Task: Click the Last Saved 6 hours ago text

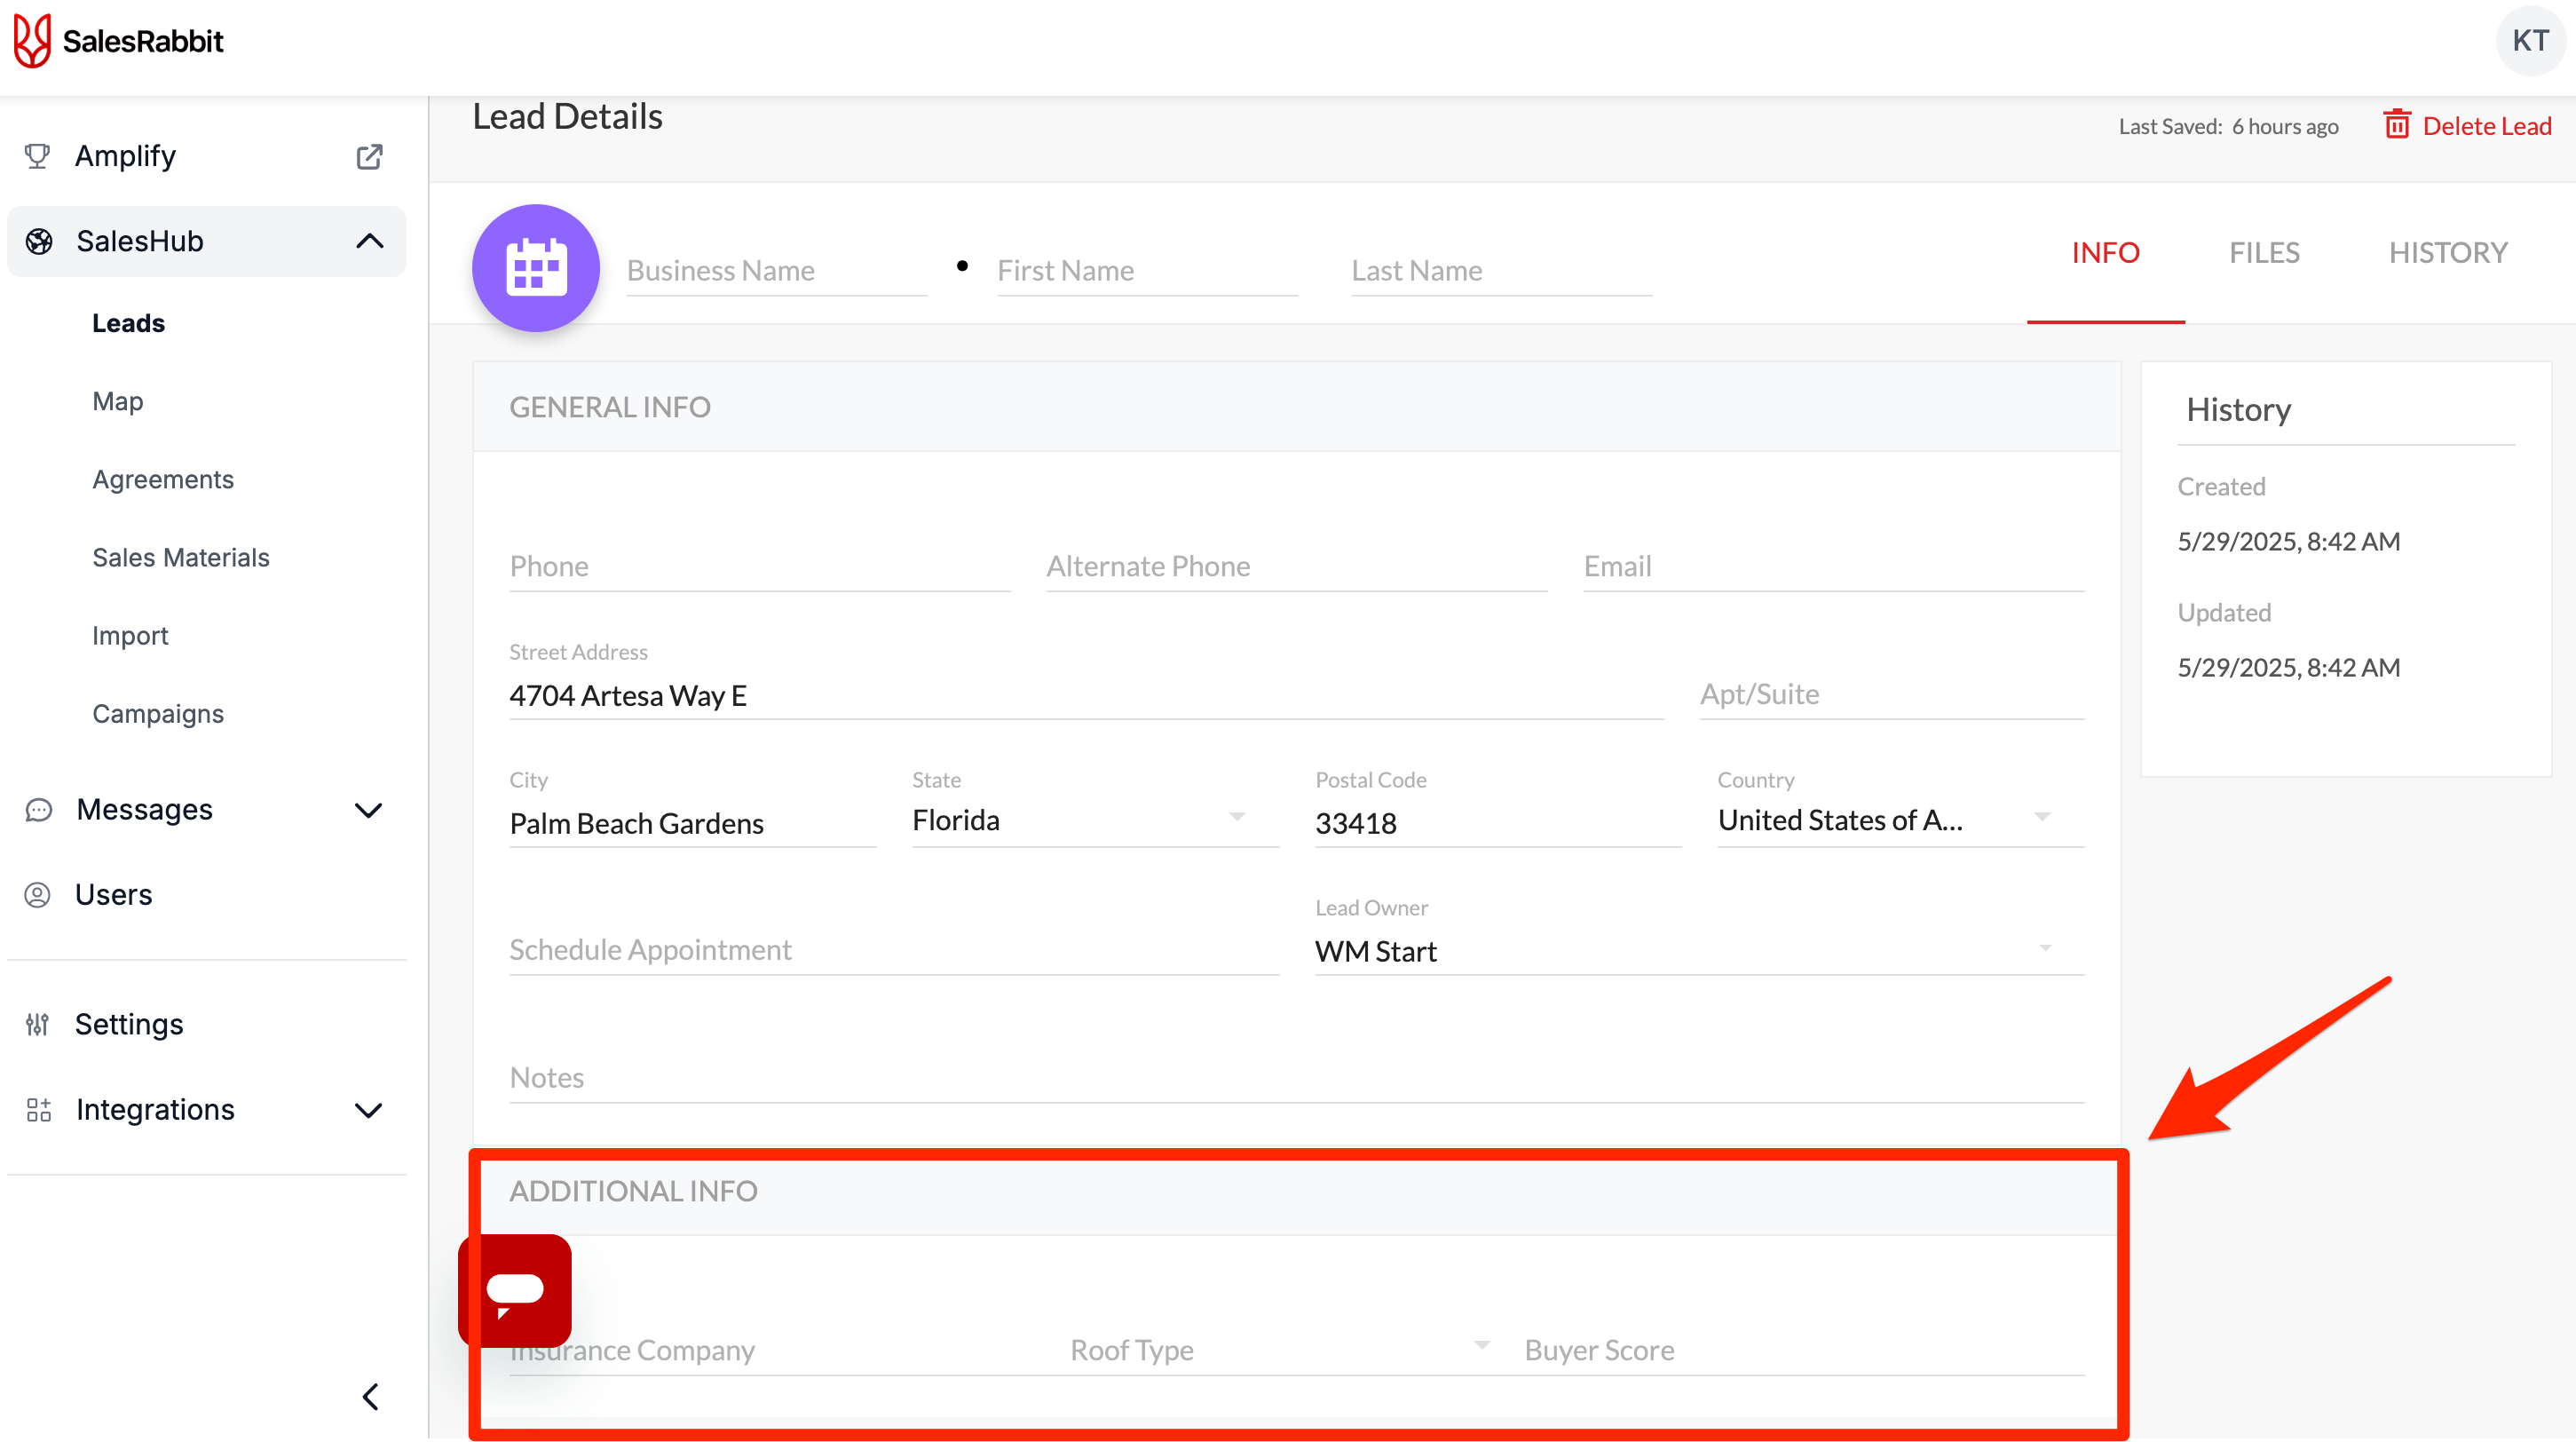Action: pyautogui.click(x=2228, y=126)
